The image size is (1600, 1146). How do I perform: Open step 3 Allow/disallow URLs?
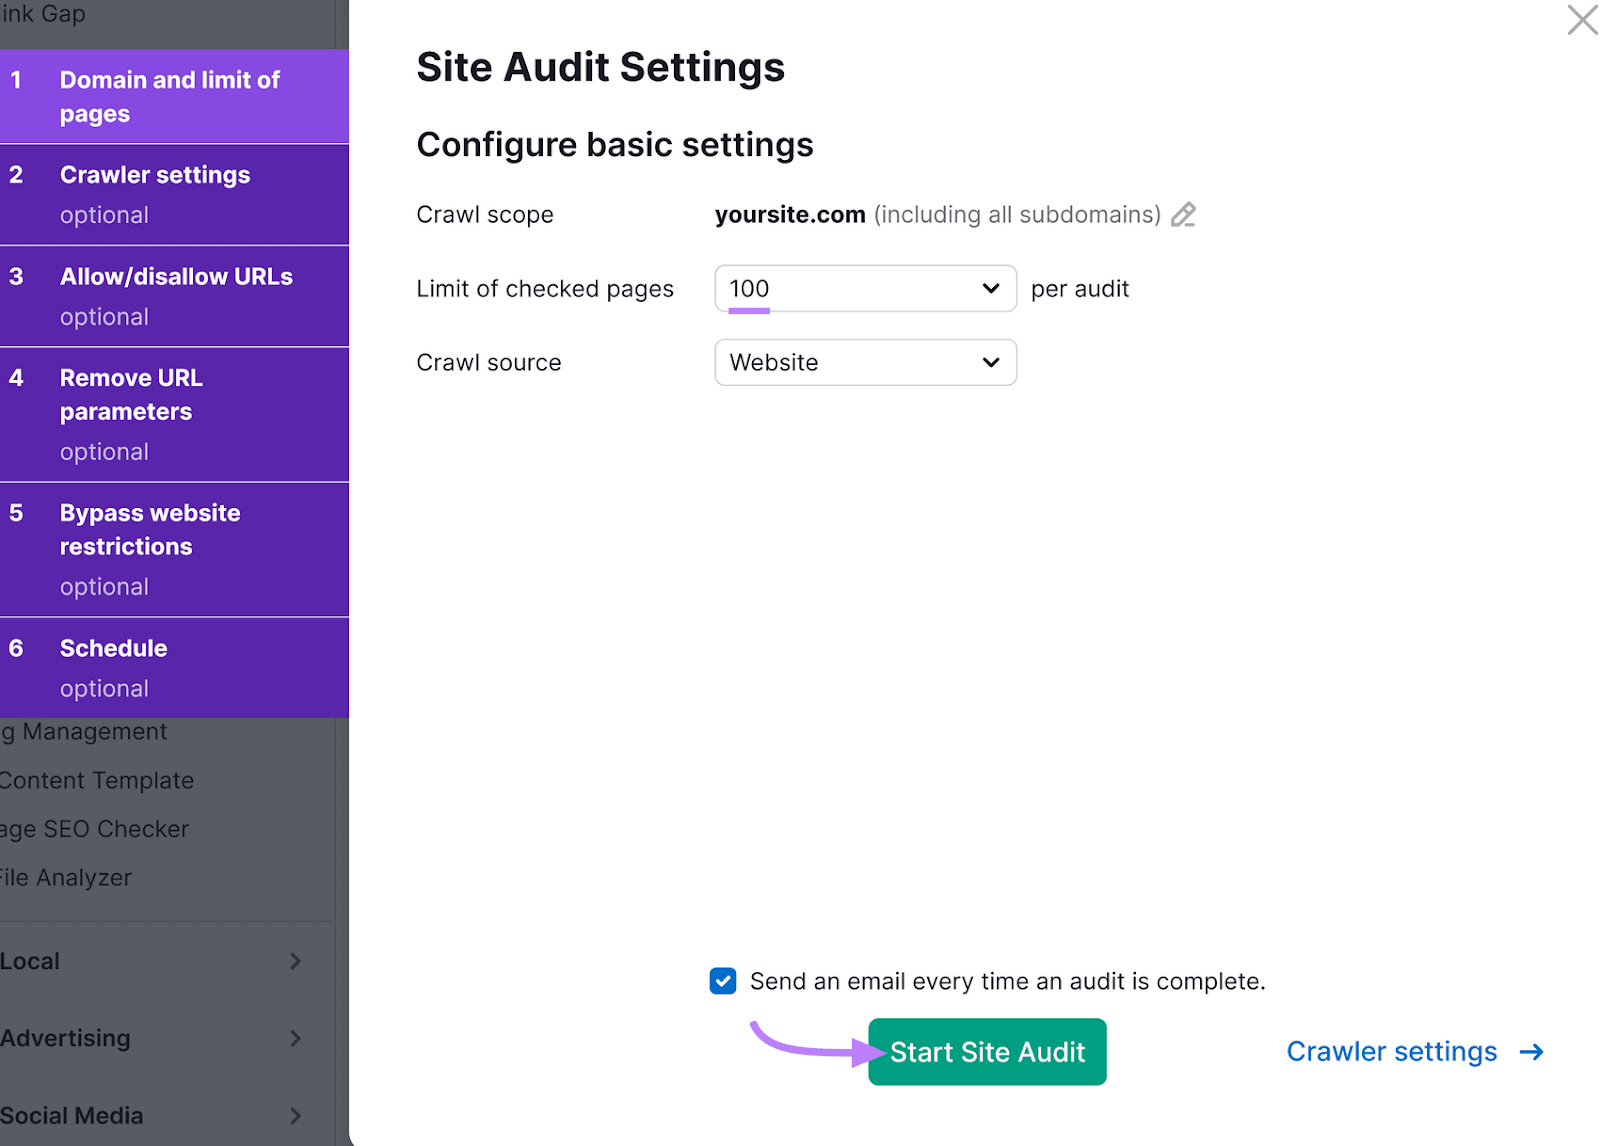175,295
